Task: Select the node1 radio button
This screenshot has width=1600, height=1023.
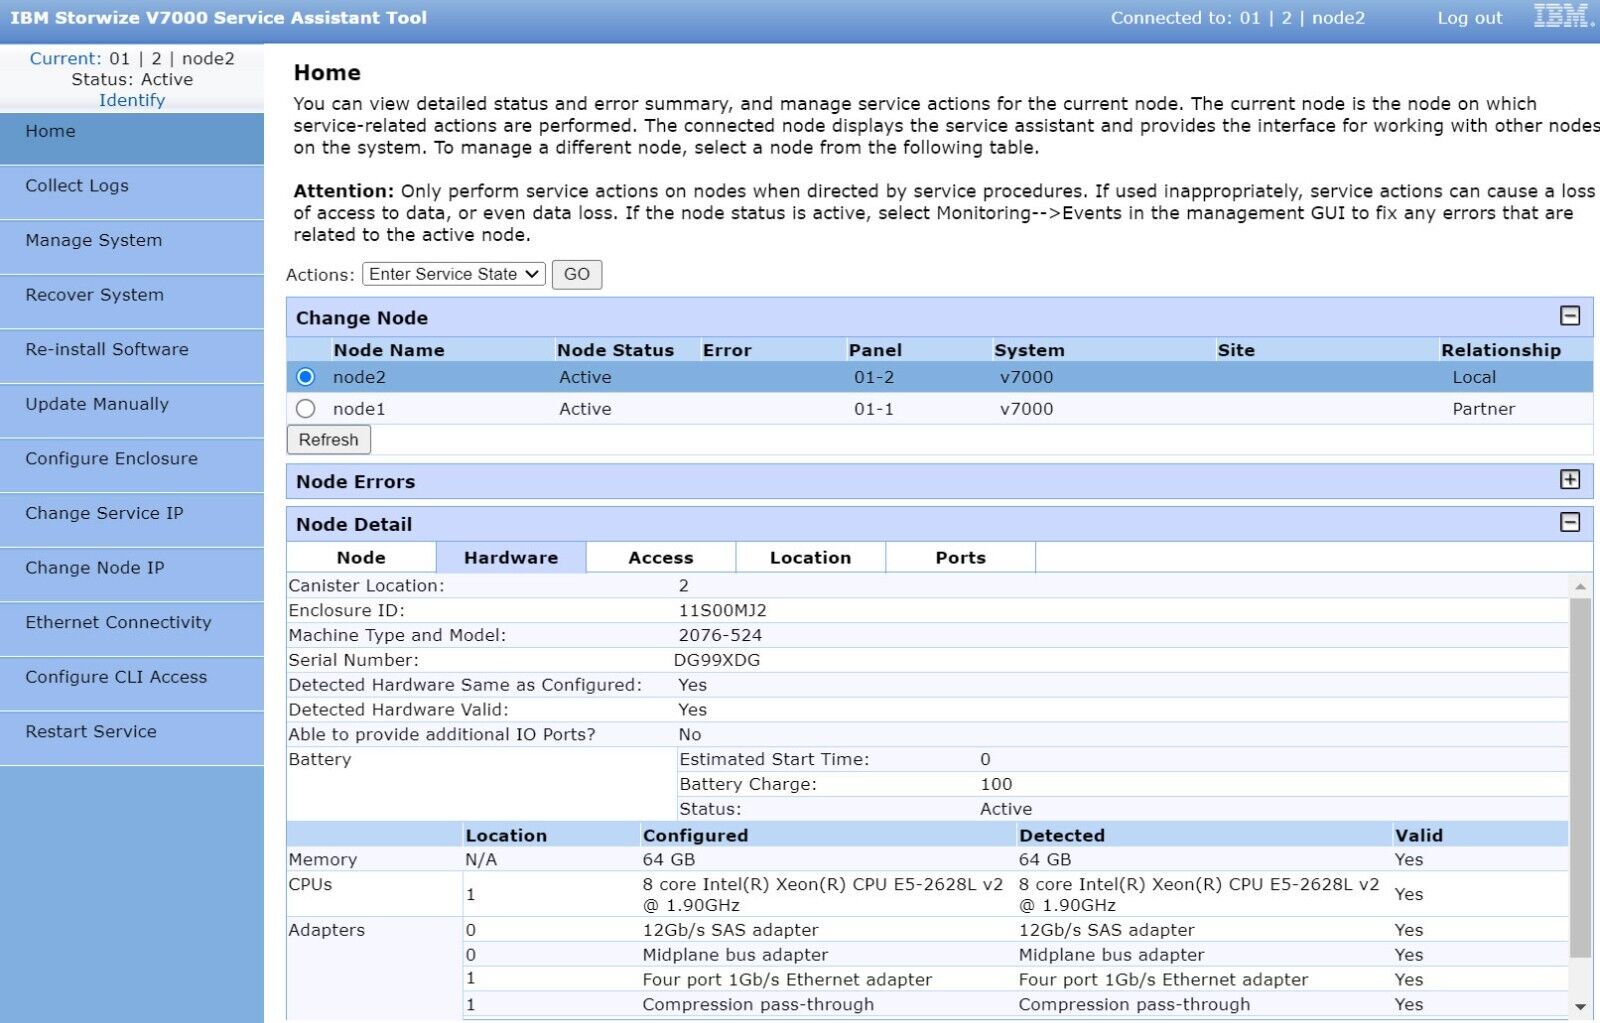Action: pos(305,409)
